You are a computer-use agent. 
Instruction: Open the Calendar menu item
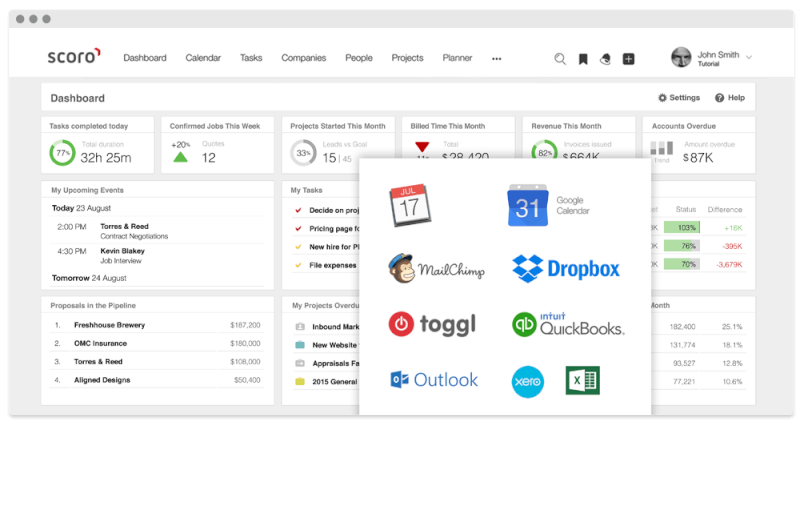click(x=203, y=58)
